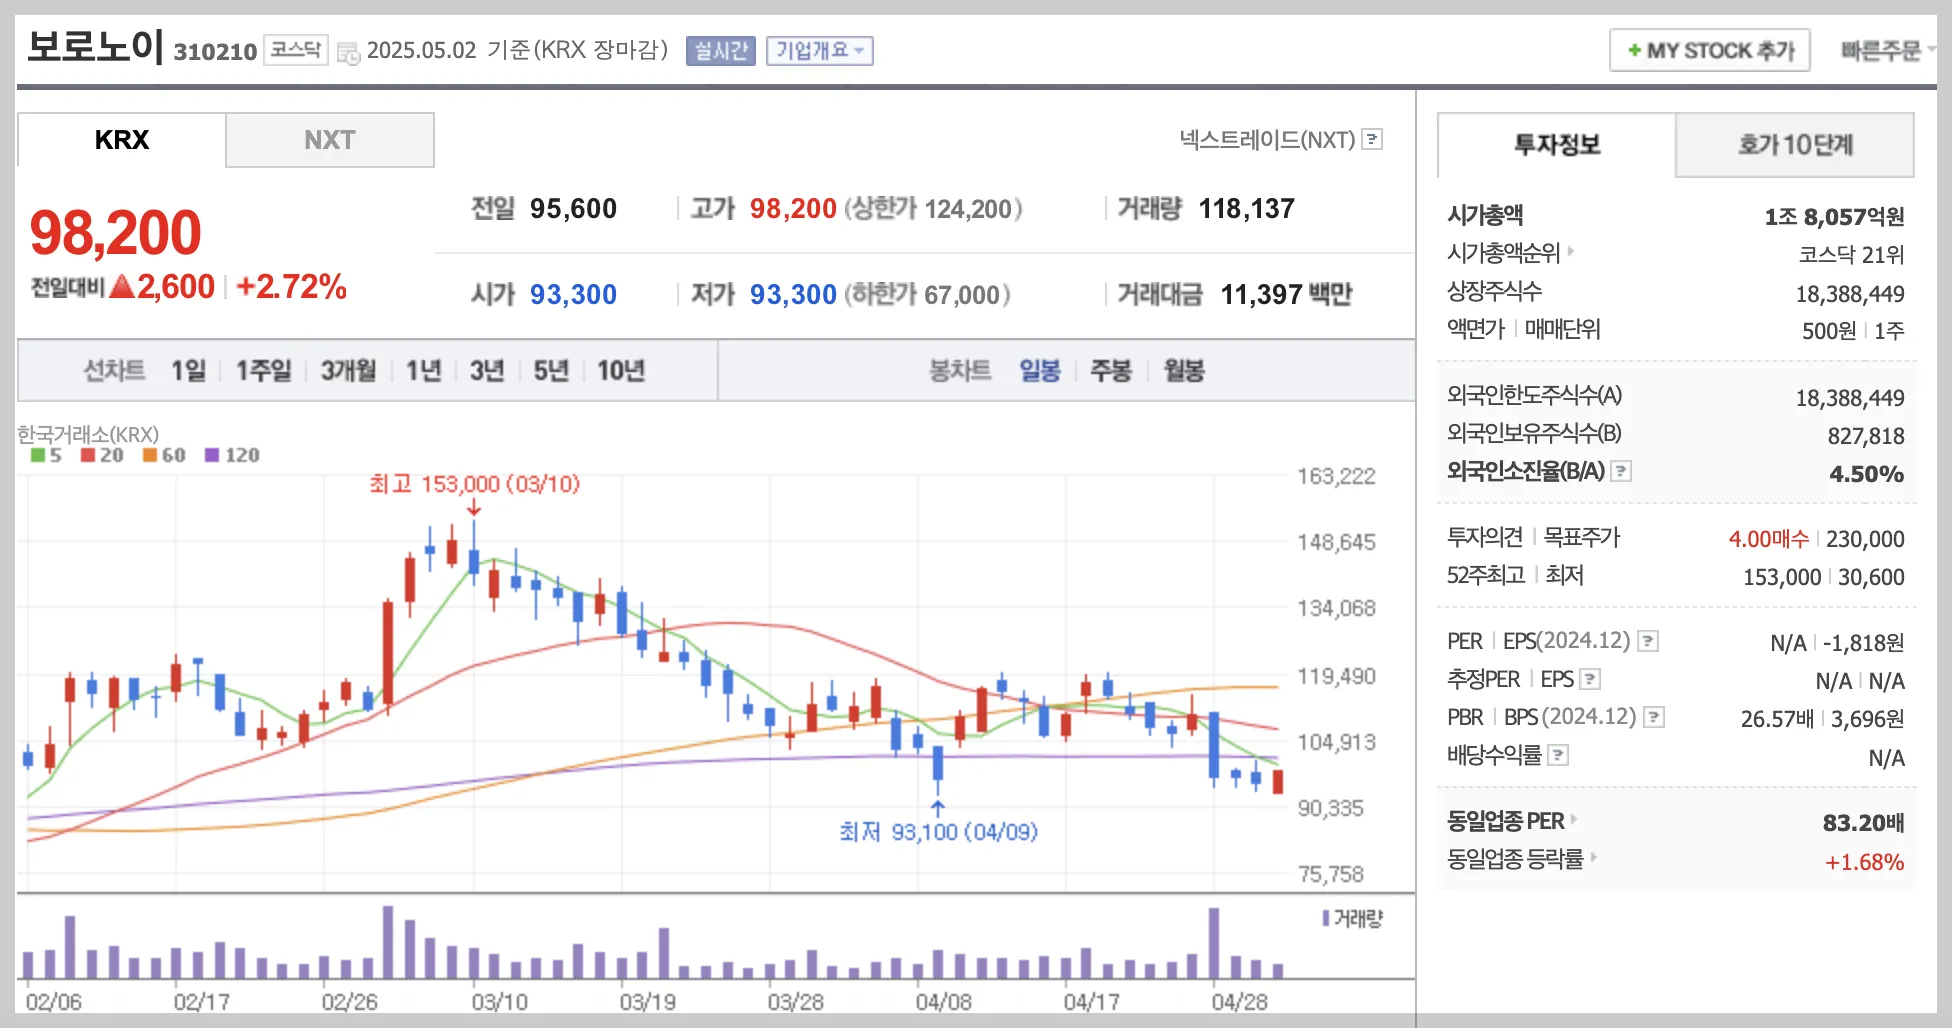
Task: Click the 시가총액 value 1조 8,057억원
Action: tap(1834, 217)
